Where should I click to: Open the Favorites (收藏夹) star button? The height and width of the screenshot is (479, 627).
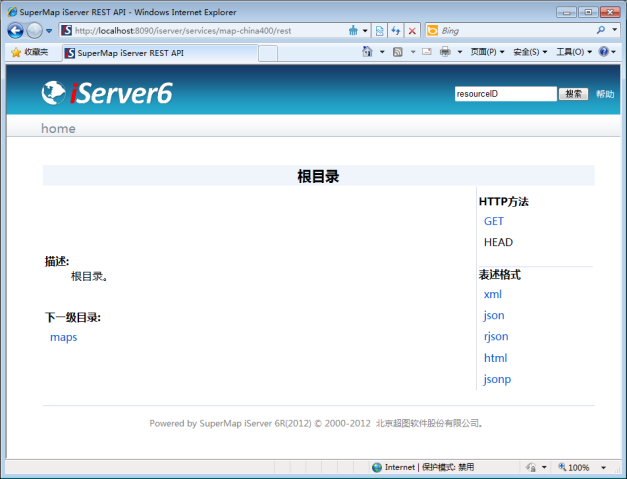coord(30,52)
